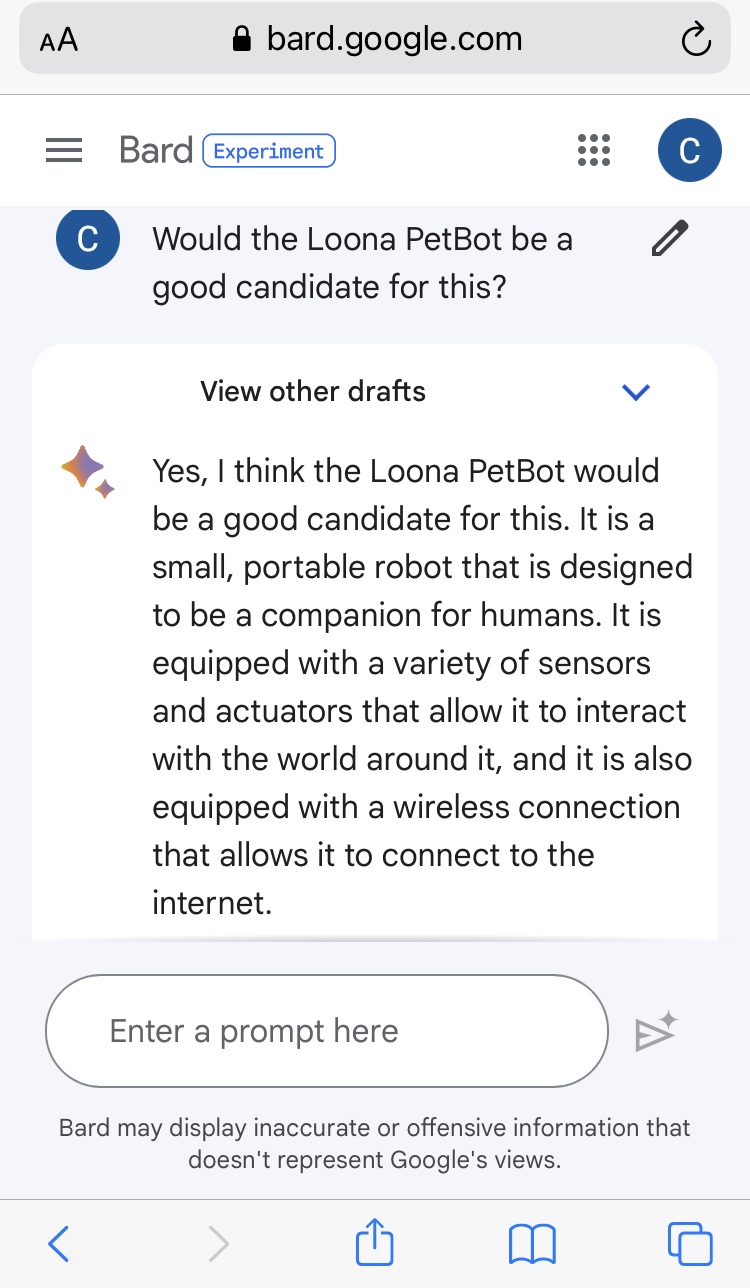Expand the View other drafts chevron
The width and height of the screenshot is (750, 1288).
click(636, 391)
